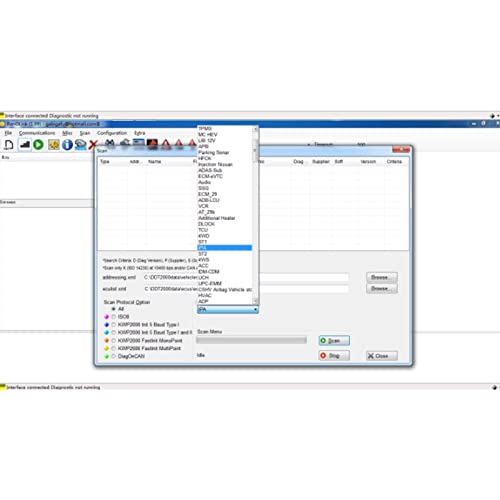Click Browse next to the ecu list xml
Screen dimensions: 500x500
pos(382,288)
